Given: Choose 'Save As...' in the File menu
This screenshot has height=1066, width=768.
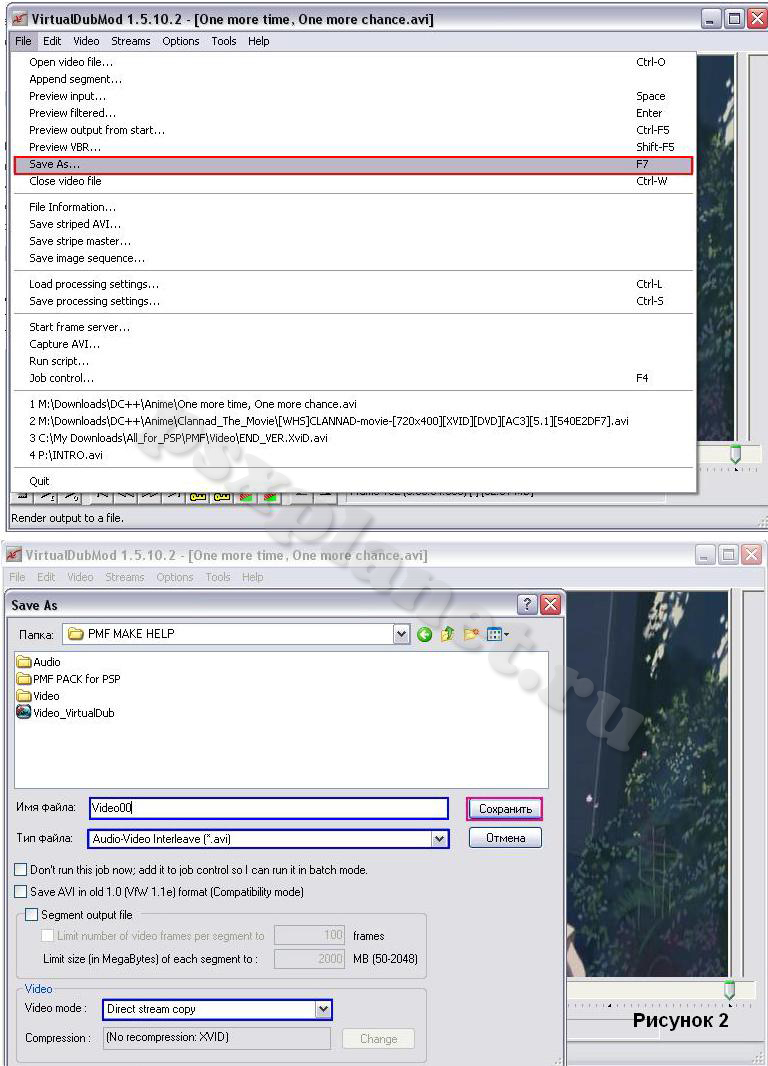Looking at the screenshot, I should (353, 165).
